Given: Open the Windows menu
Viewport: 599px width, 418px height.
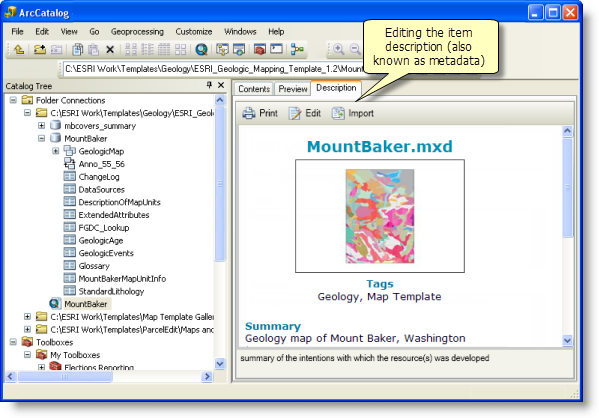Looking at the screenshot, I should coord(240,32).
